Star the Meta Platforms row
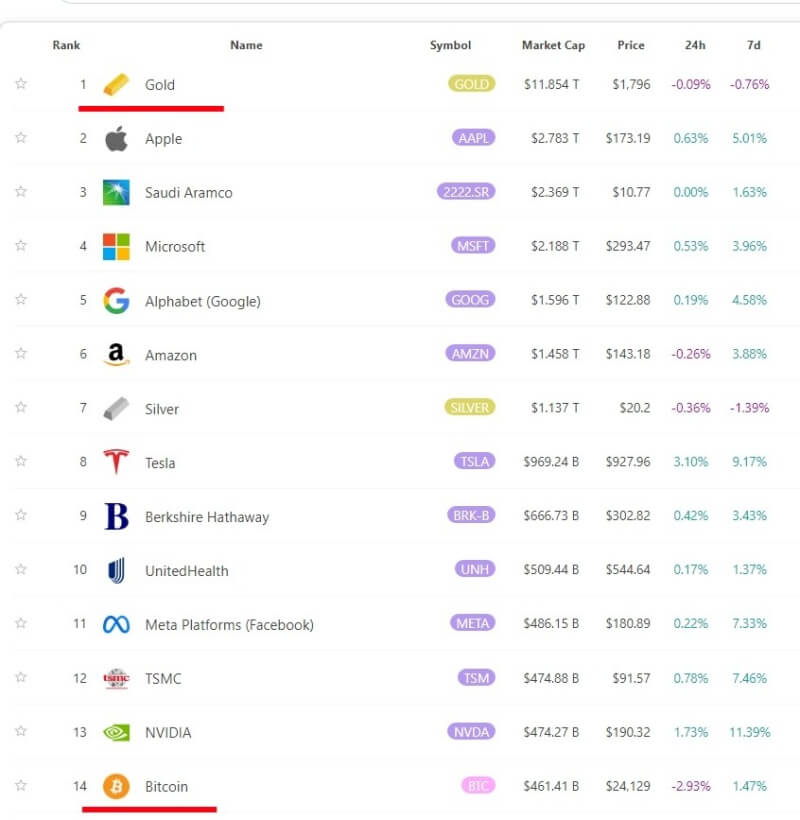Image resolution: width=800 pixels, height=820 pixels. click(x=21, y=623)
